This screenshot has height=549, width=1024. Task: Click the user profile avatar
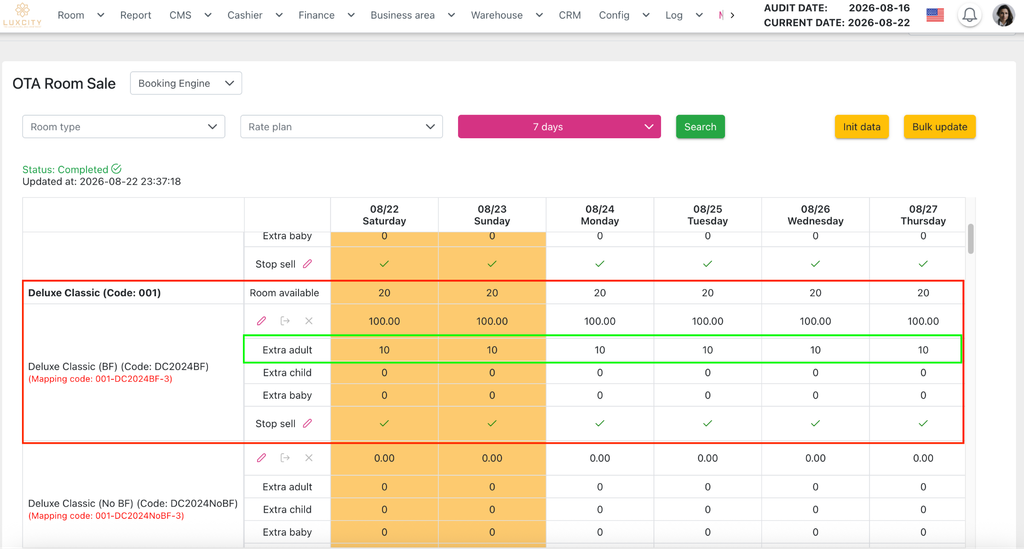pyautogui.click(x=1003, y=15)
